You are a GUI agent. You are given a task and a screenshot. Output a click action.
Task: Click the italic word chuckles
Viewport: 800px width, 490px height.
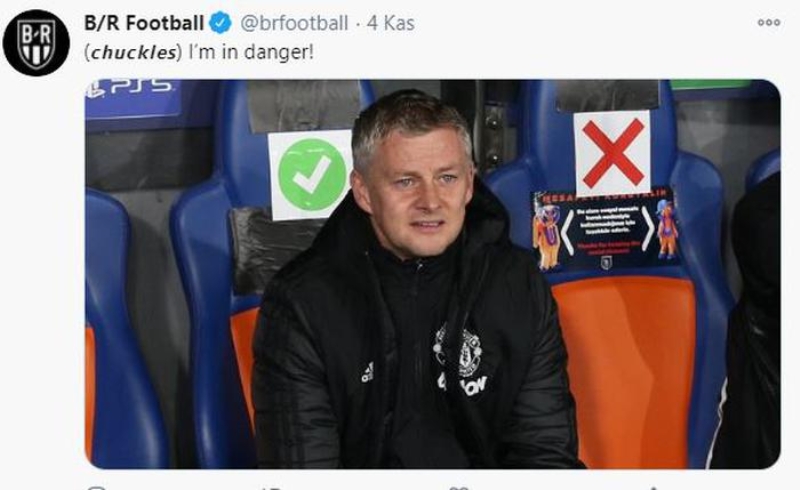pos(133,53)
